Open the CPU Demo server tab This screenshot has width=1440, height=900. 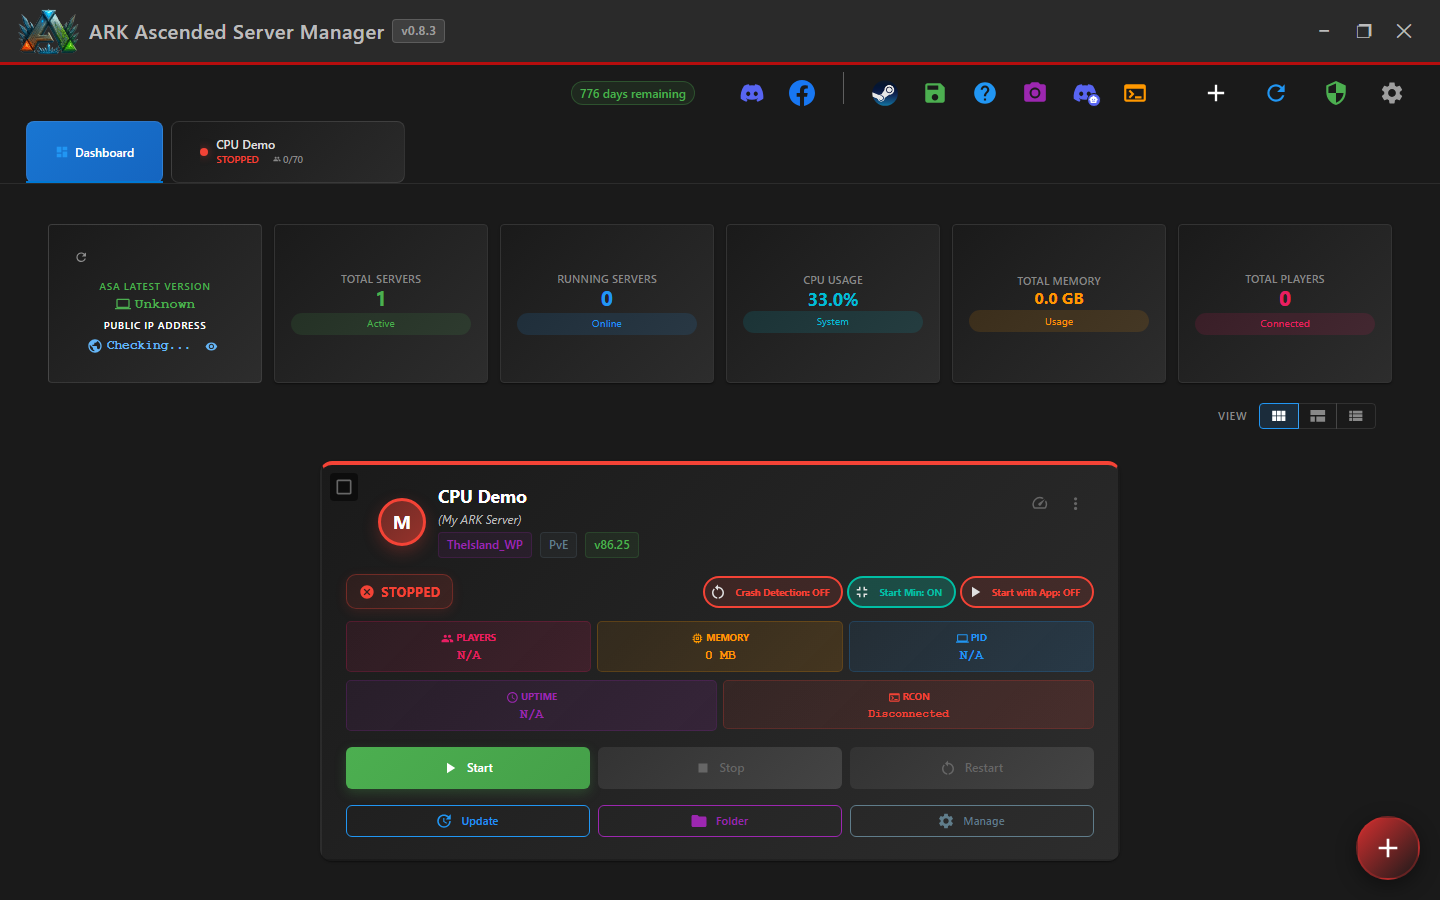pyautogui.click(x=288, y=152)
